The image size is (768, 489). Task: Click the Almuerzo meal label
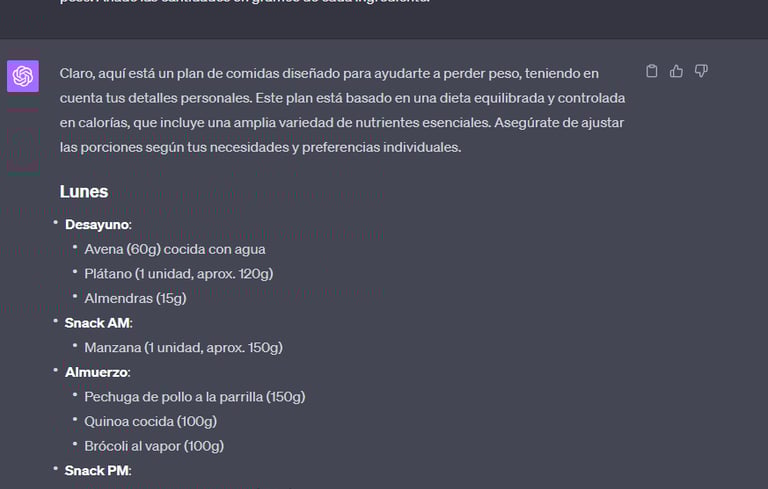(97, 371)
